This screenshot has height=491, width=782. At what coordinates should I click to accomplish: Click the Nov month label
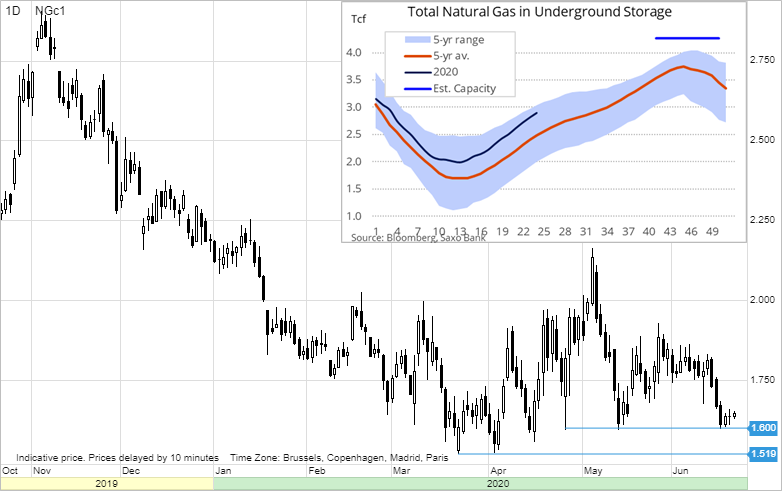pyautogui.click(x=42, y=471)
